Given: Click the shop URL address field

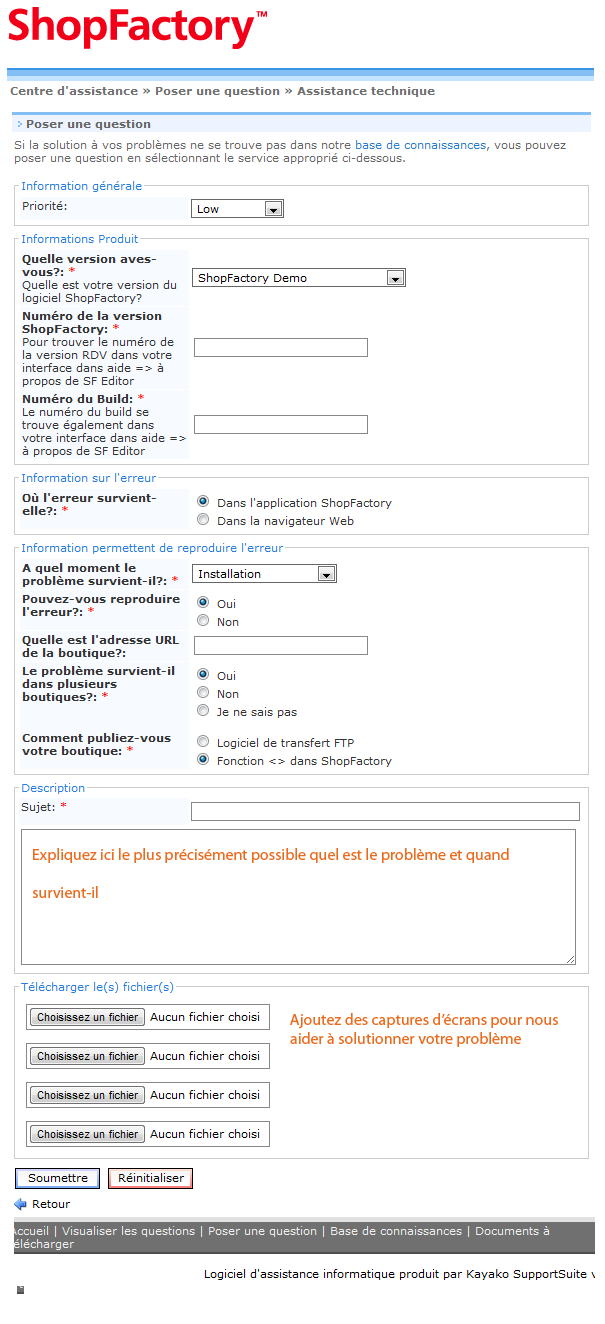Looking at the screenshot, I should [x=280, y=646].
